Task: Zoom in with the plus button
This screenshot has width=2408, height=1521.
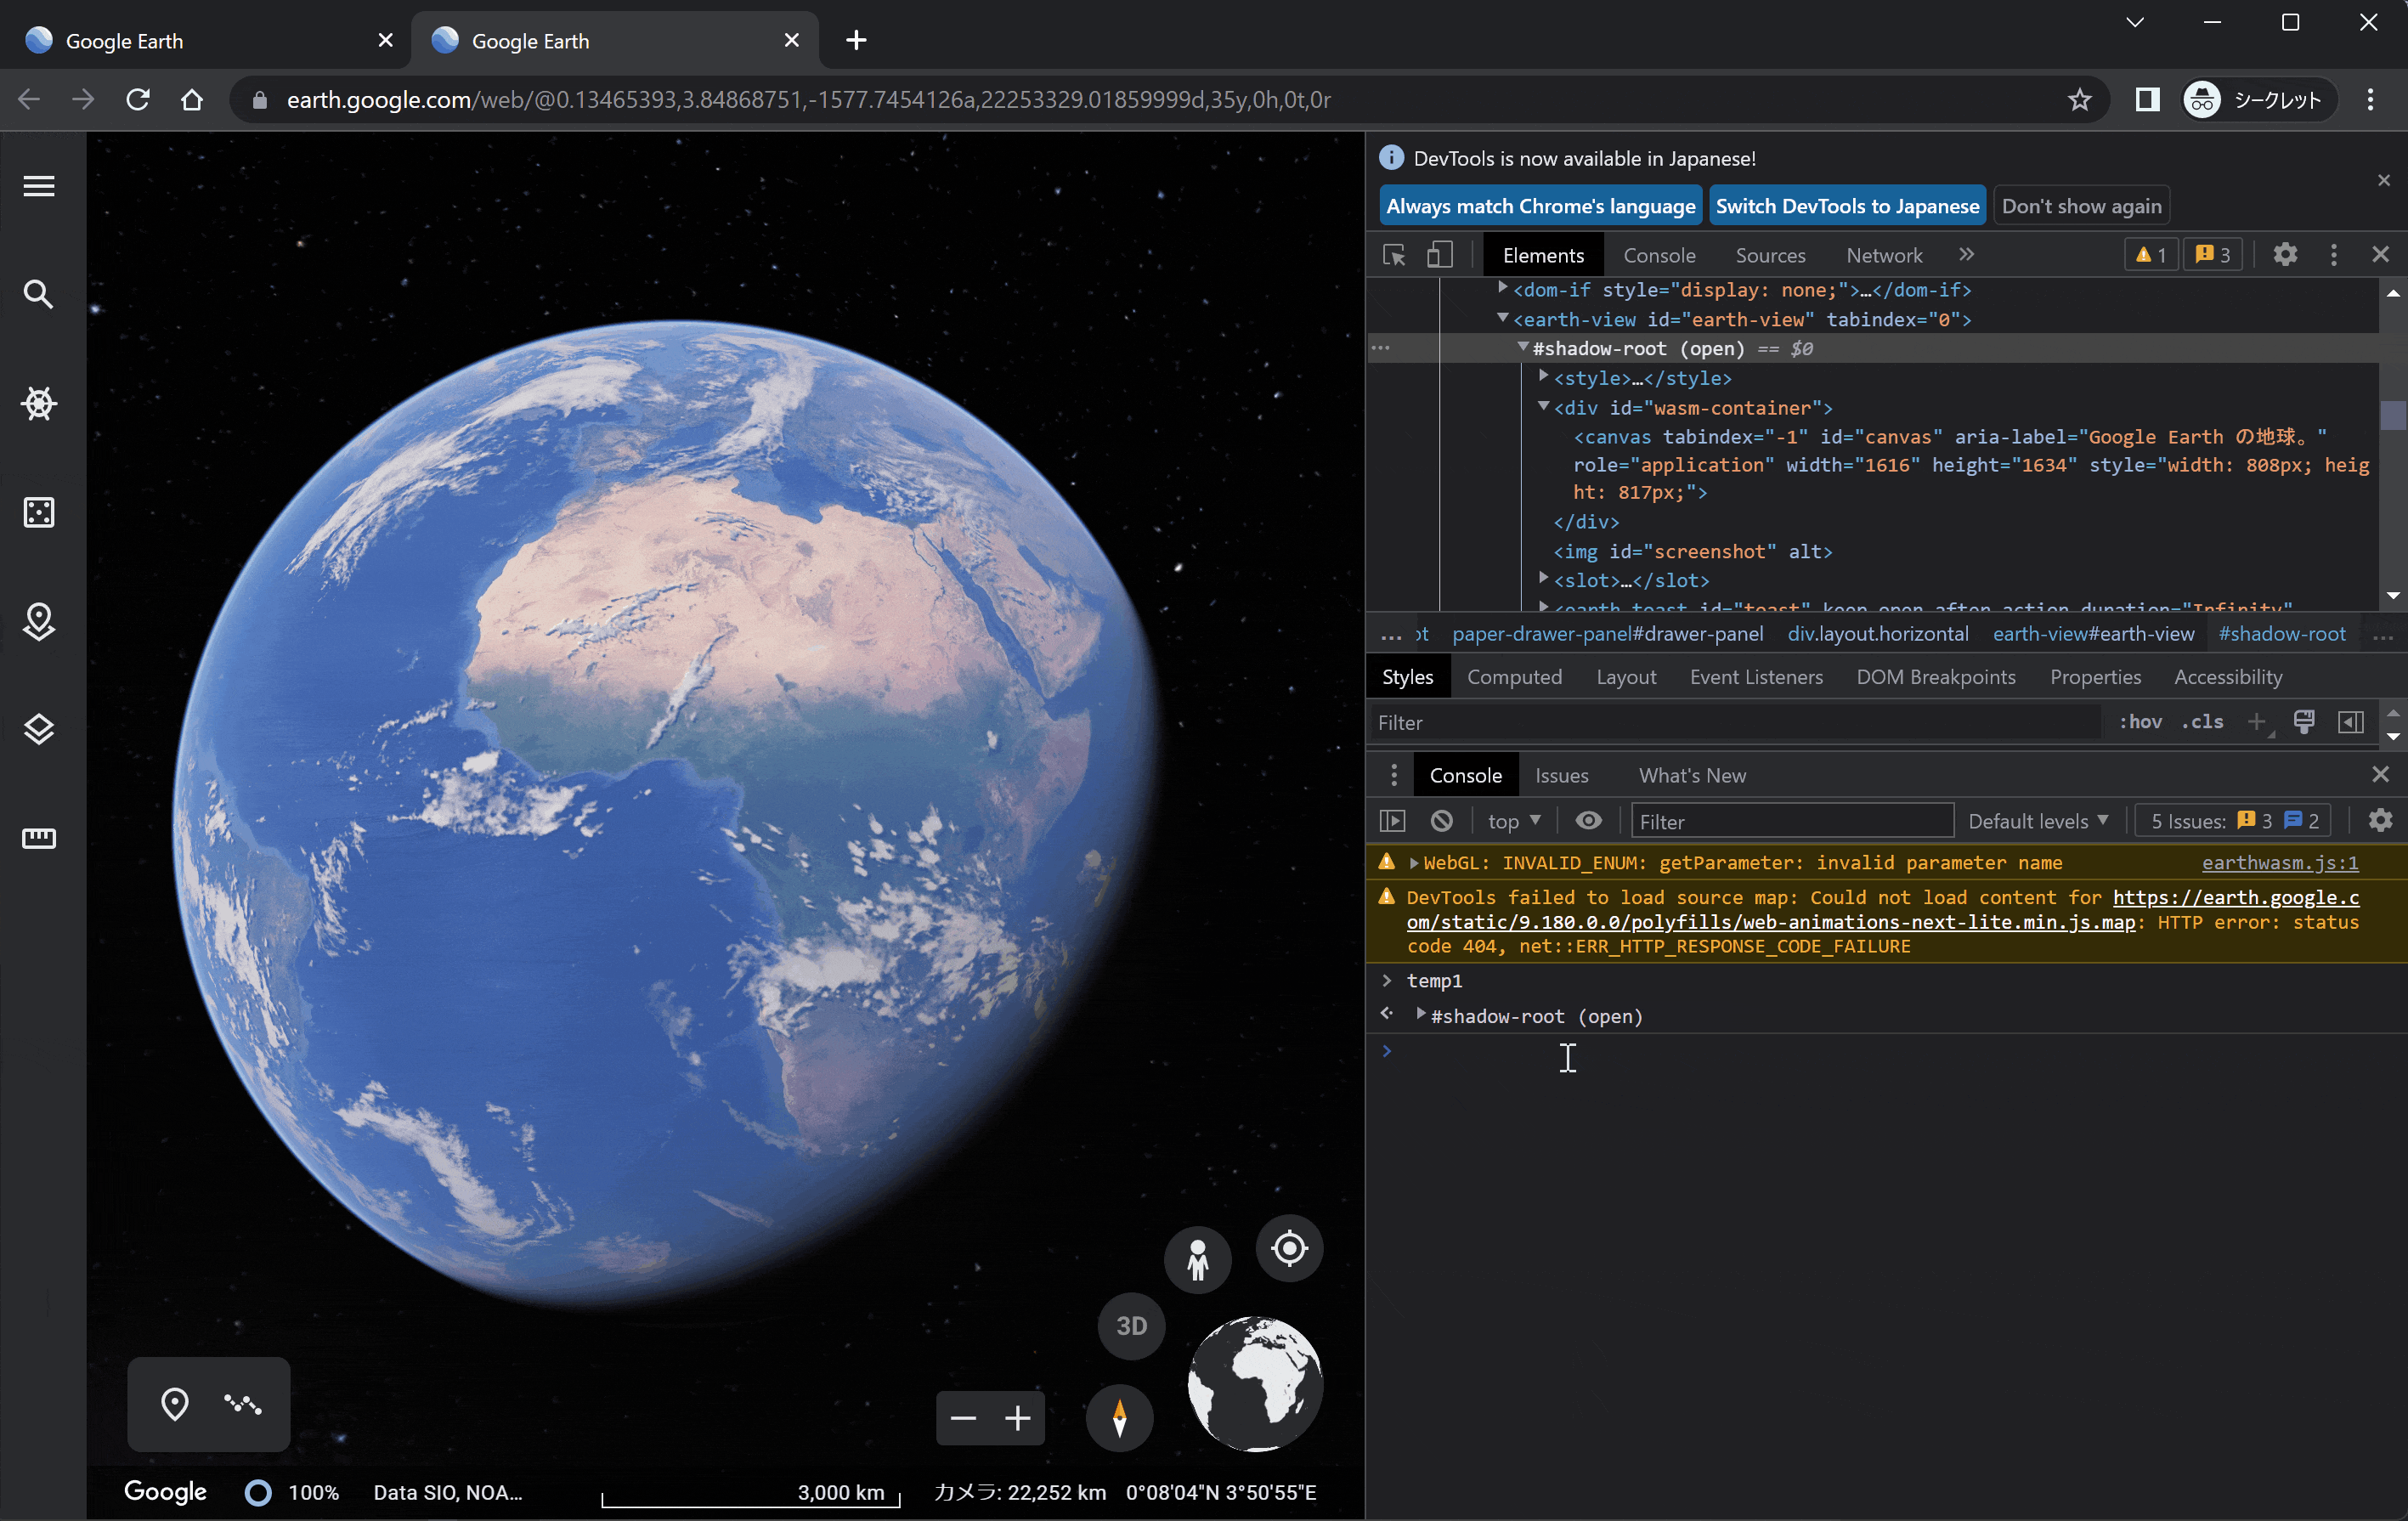Action: click(x=1018, y=1418)
